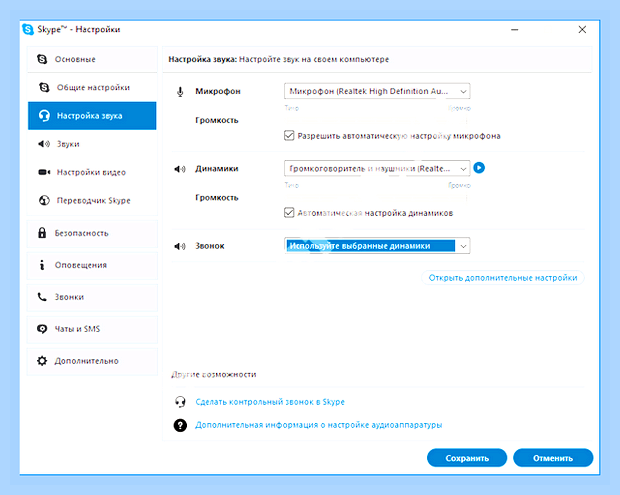Open the Звуки settings page
Image resolution: width=620 pixels, height=495 pixels.
click(x=92, y=144)
